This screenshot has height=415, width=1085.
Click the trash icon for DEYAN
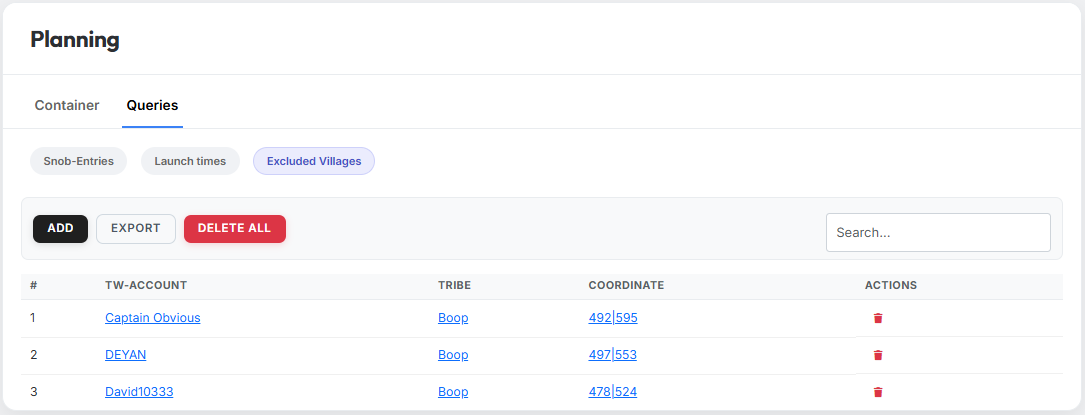[878, 355]
